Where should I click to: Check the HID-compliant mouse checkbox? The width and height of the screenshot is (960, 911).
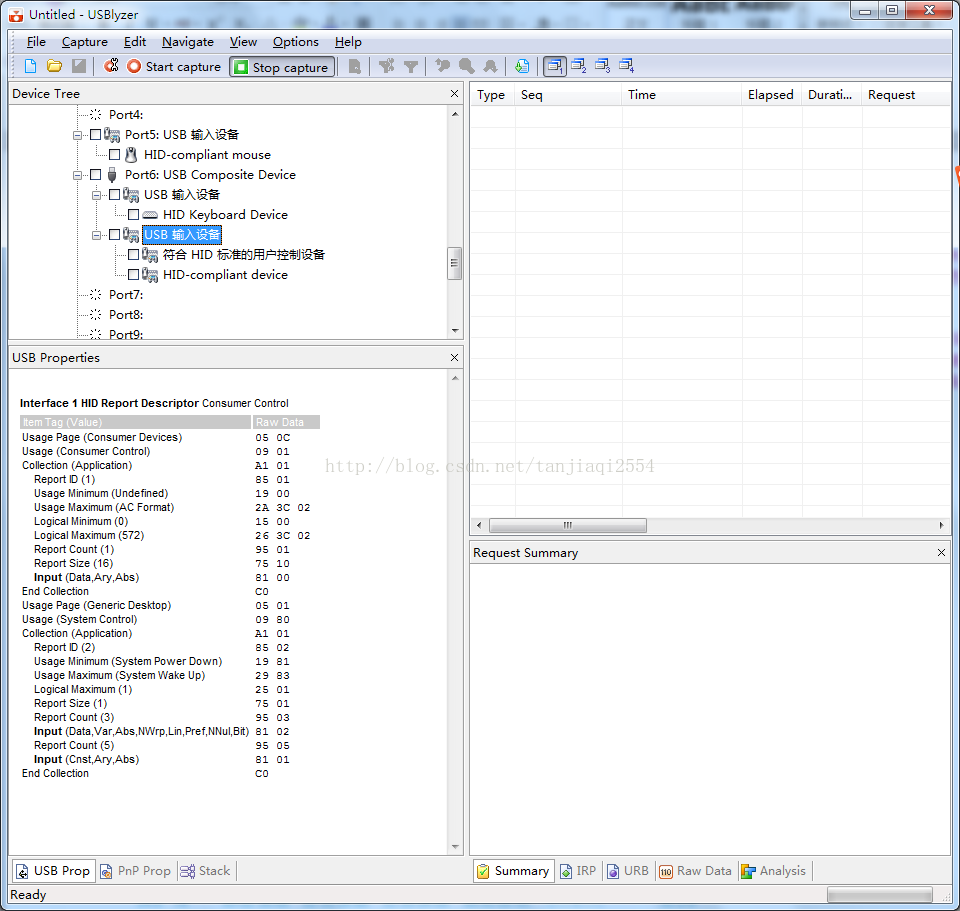coord(114,155)
